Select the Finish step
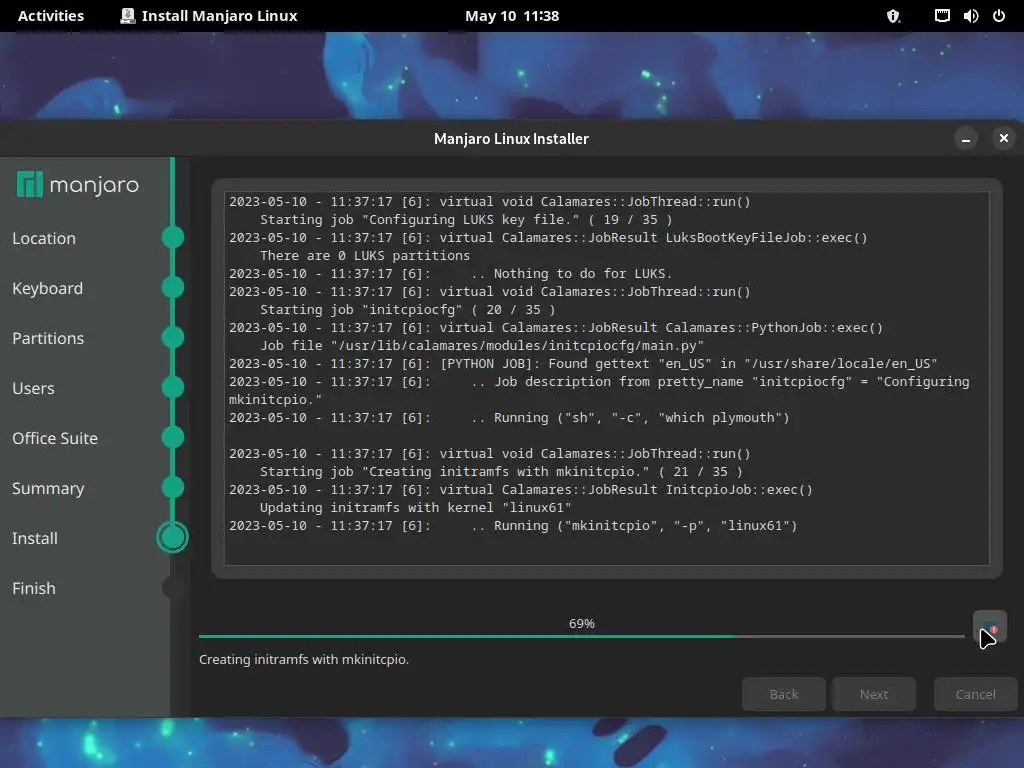The height and width of the screenshot is (768, 1024). pyautogui.click(x=34, y=588)
